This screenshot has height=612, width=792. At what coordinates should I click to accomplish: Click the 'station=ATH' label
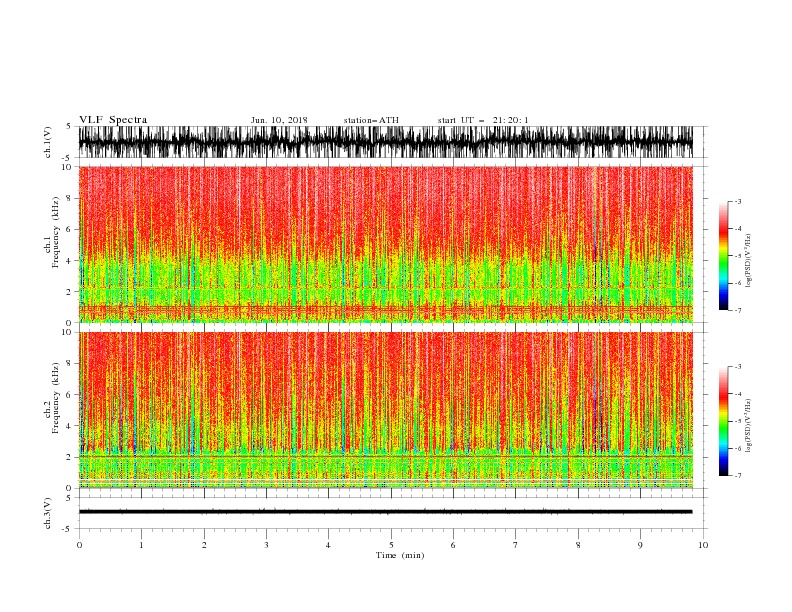pos(371,120)
